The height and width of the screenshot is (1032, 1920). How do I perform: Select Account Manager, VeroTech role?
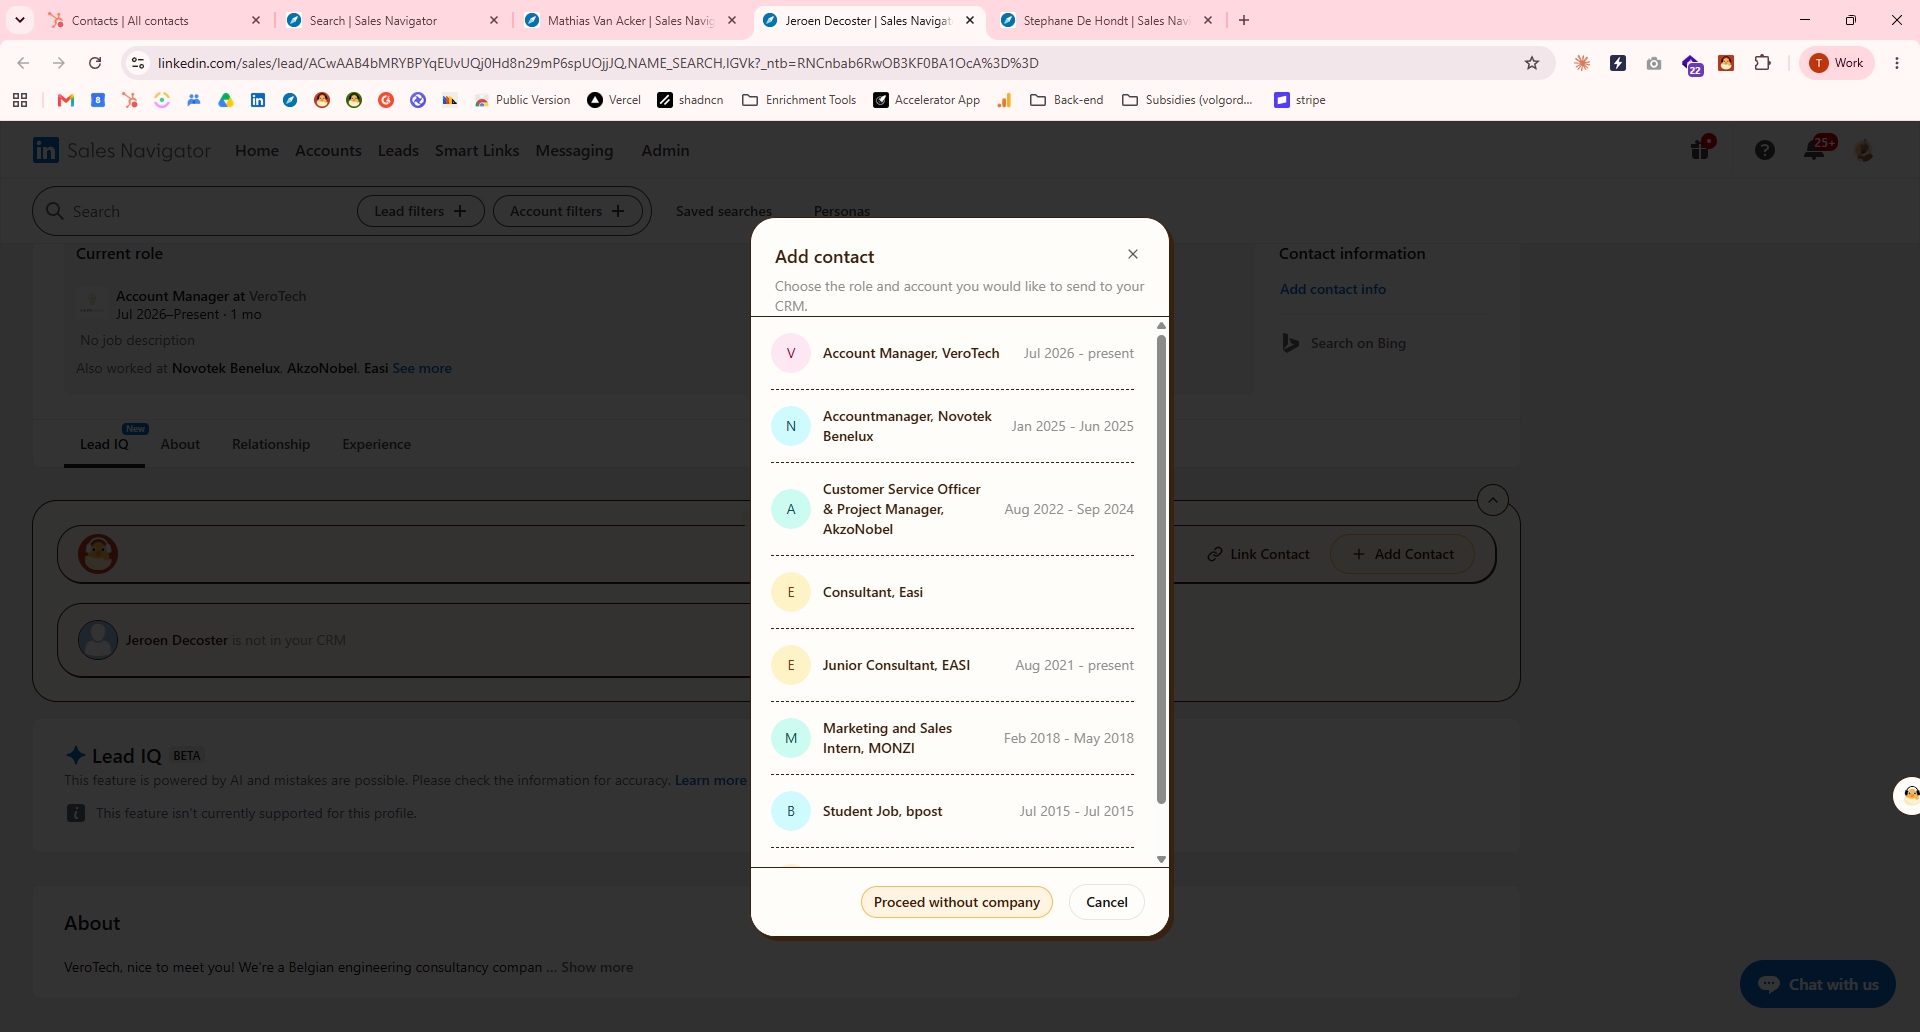(952, 353)
